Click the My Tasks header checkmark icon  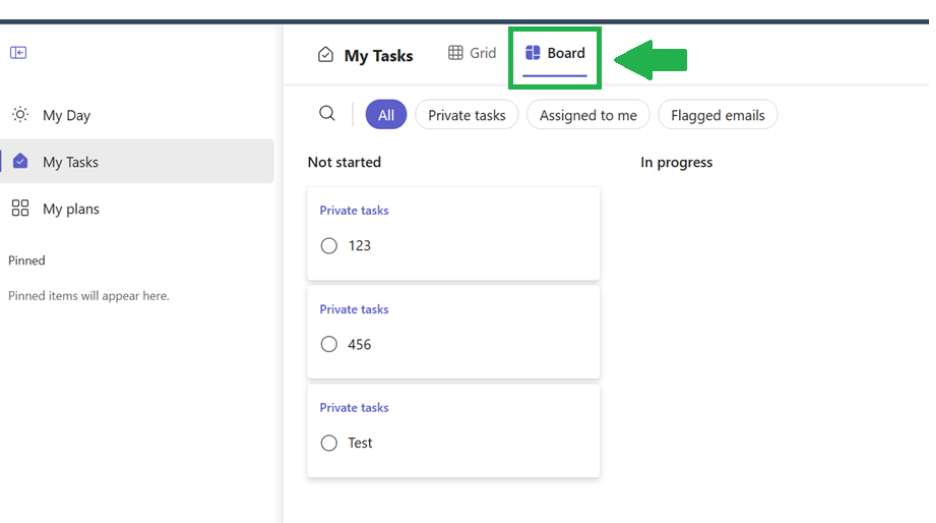tap(325, 55)
